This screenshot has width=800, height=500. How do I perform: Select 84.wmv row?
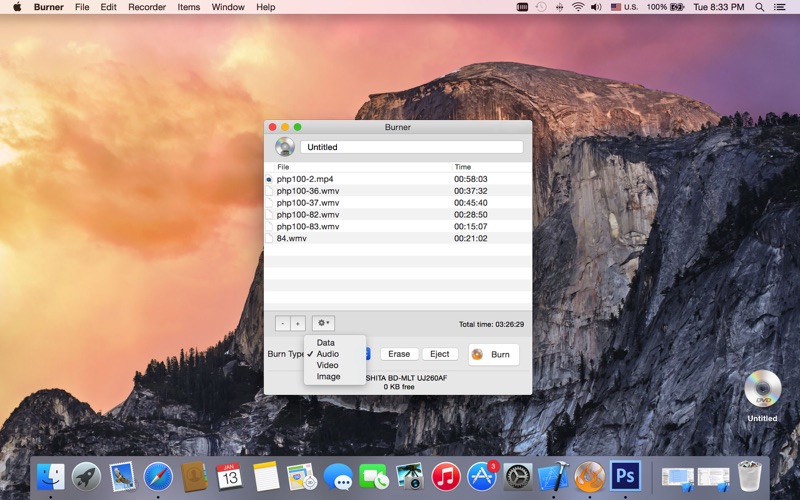pyautogui.click(x=398, y=238)
